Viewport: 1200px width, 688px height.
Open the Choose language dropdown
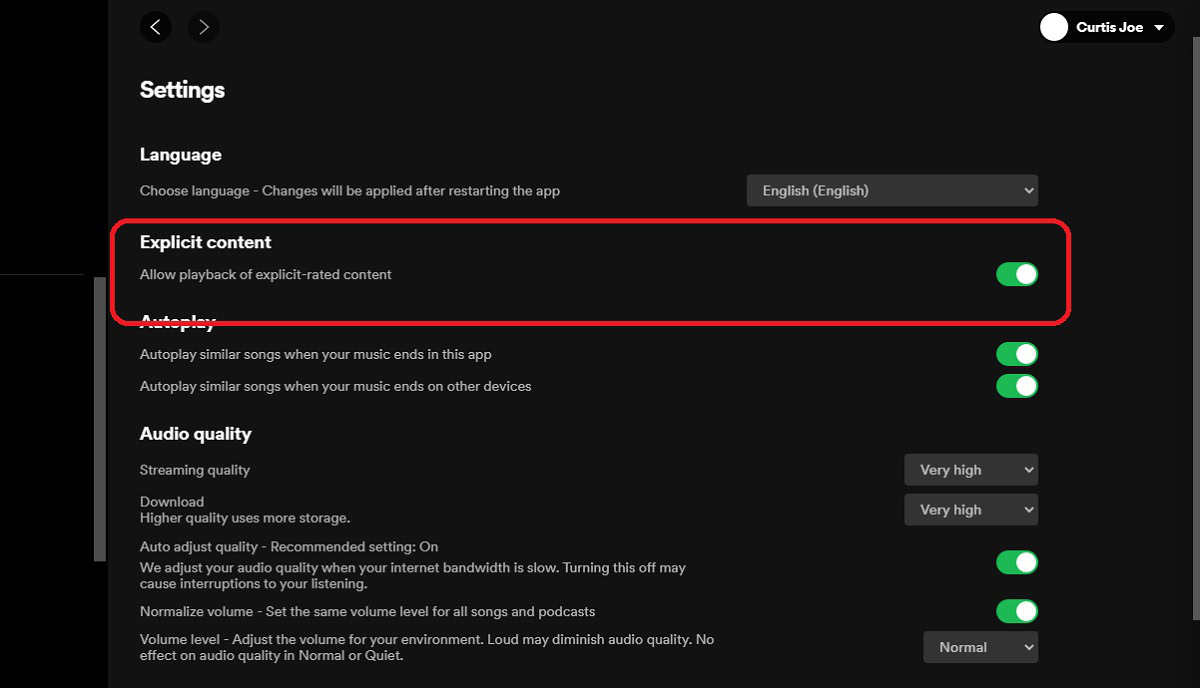892,190
